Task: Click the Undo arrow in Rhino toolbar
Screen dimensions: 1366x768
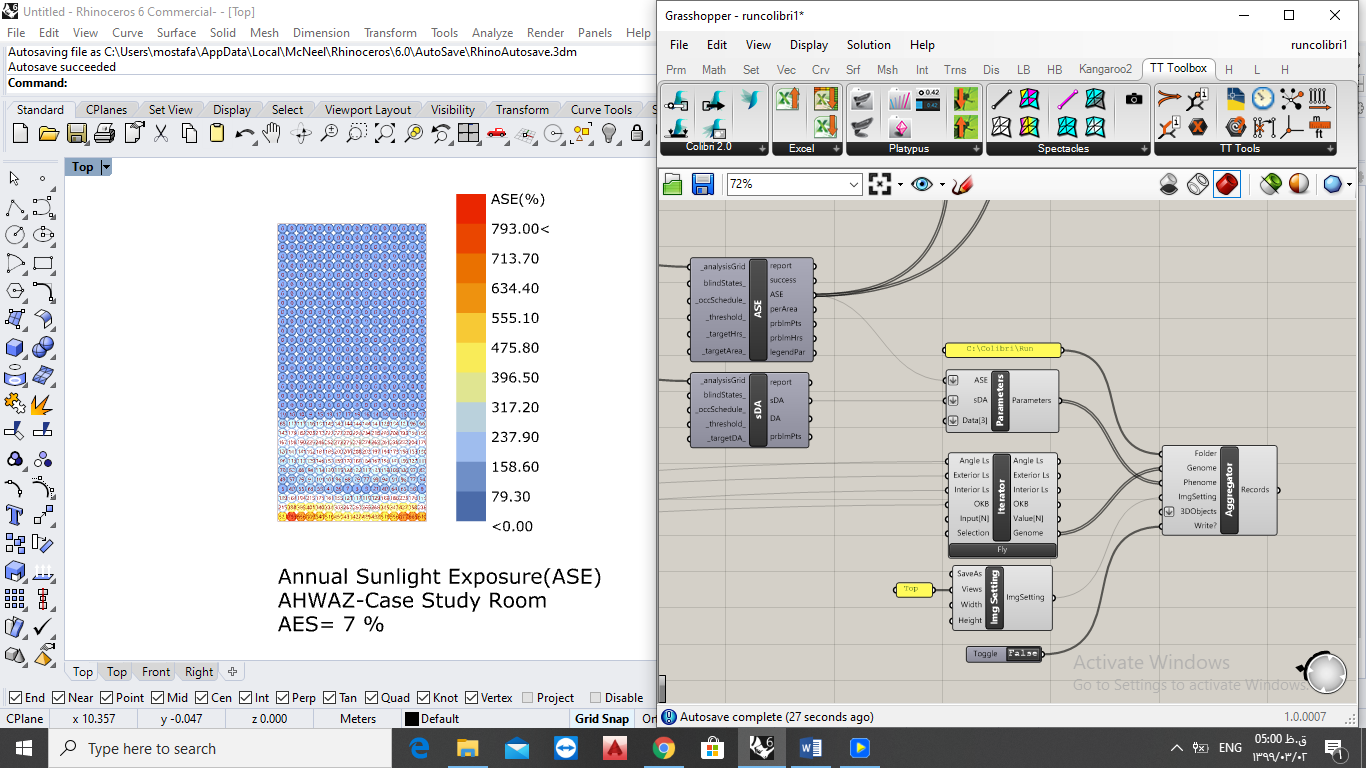Action: pyautogui.click(x=244, y=133)
